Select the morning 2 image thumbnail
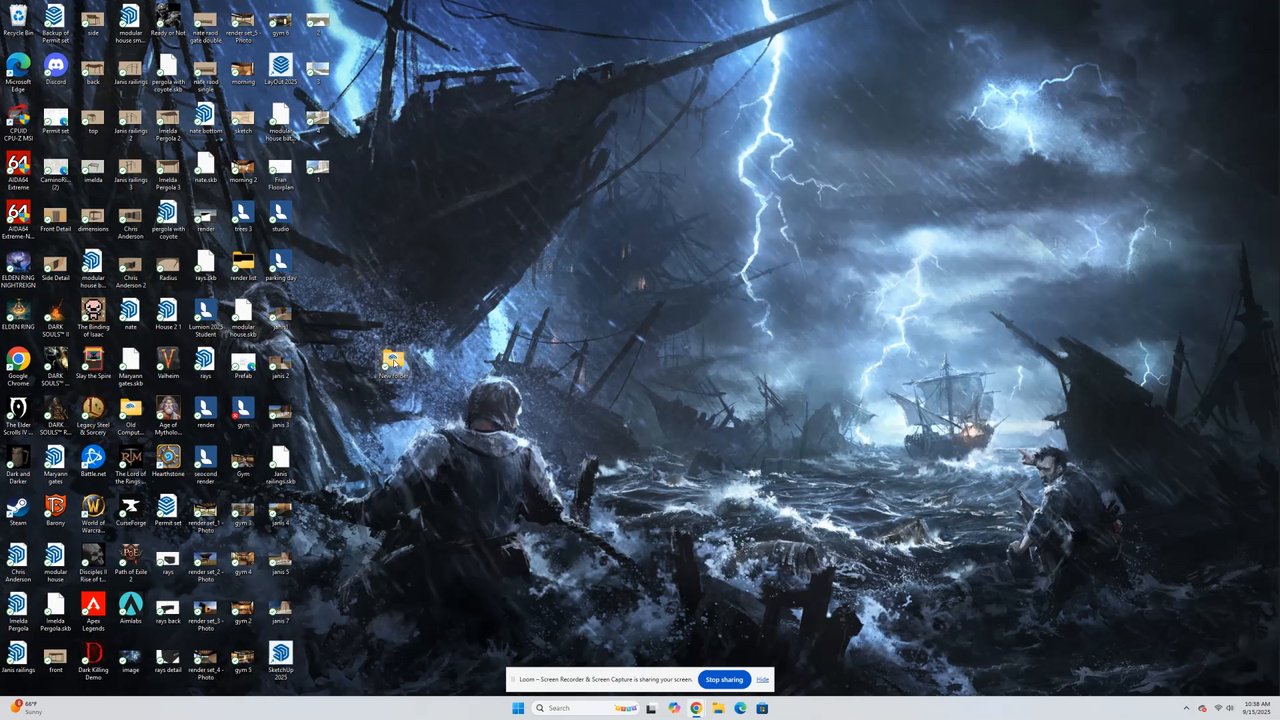Screen dimensions: 1280x720 [243, 168]
